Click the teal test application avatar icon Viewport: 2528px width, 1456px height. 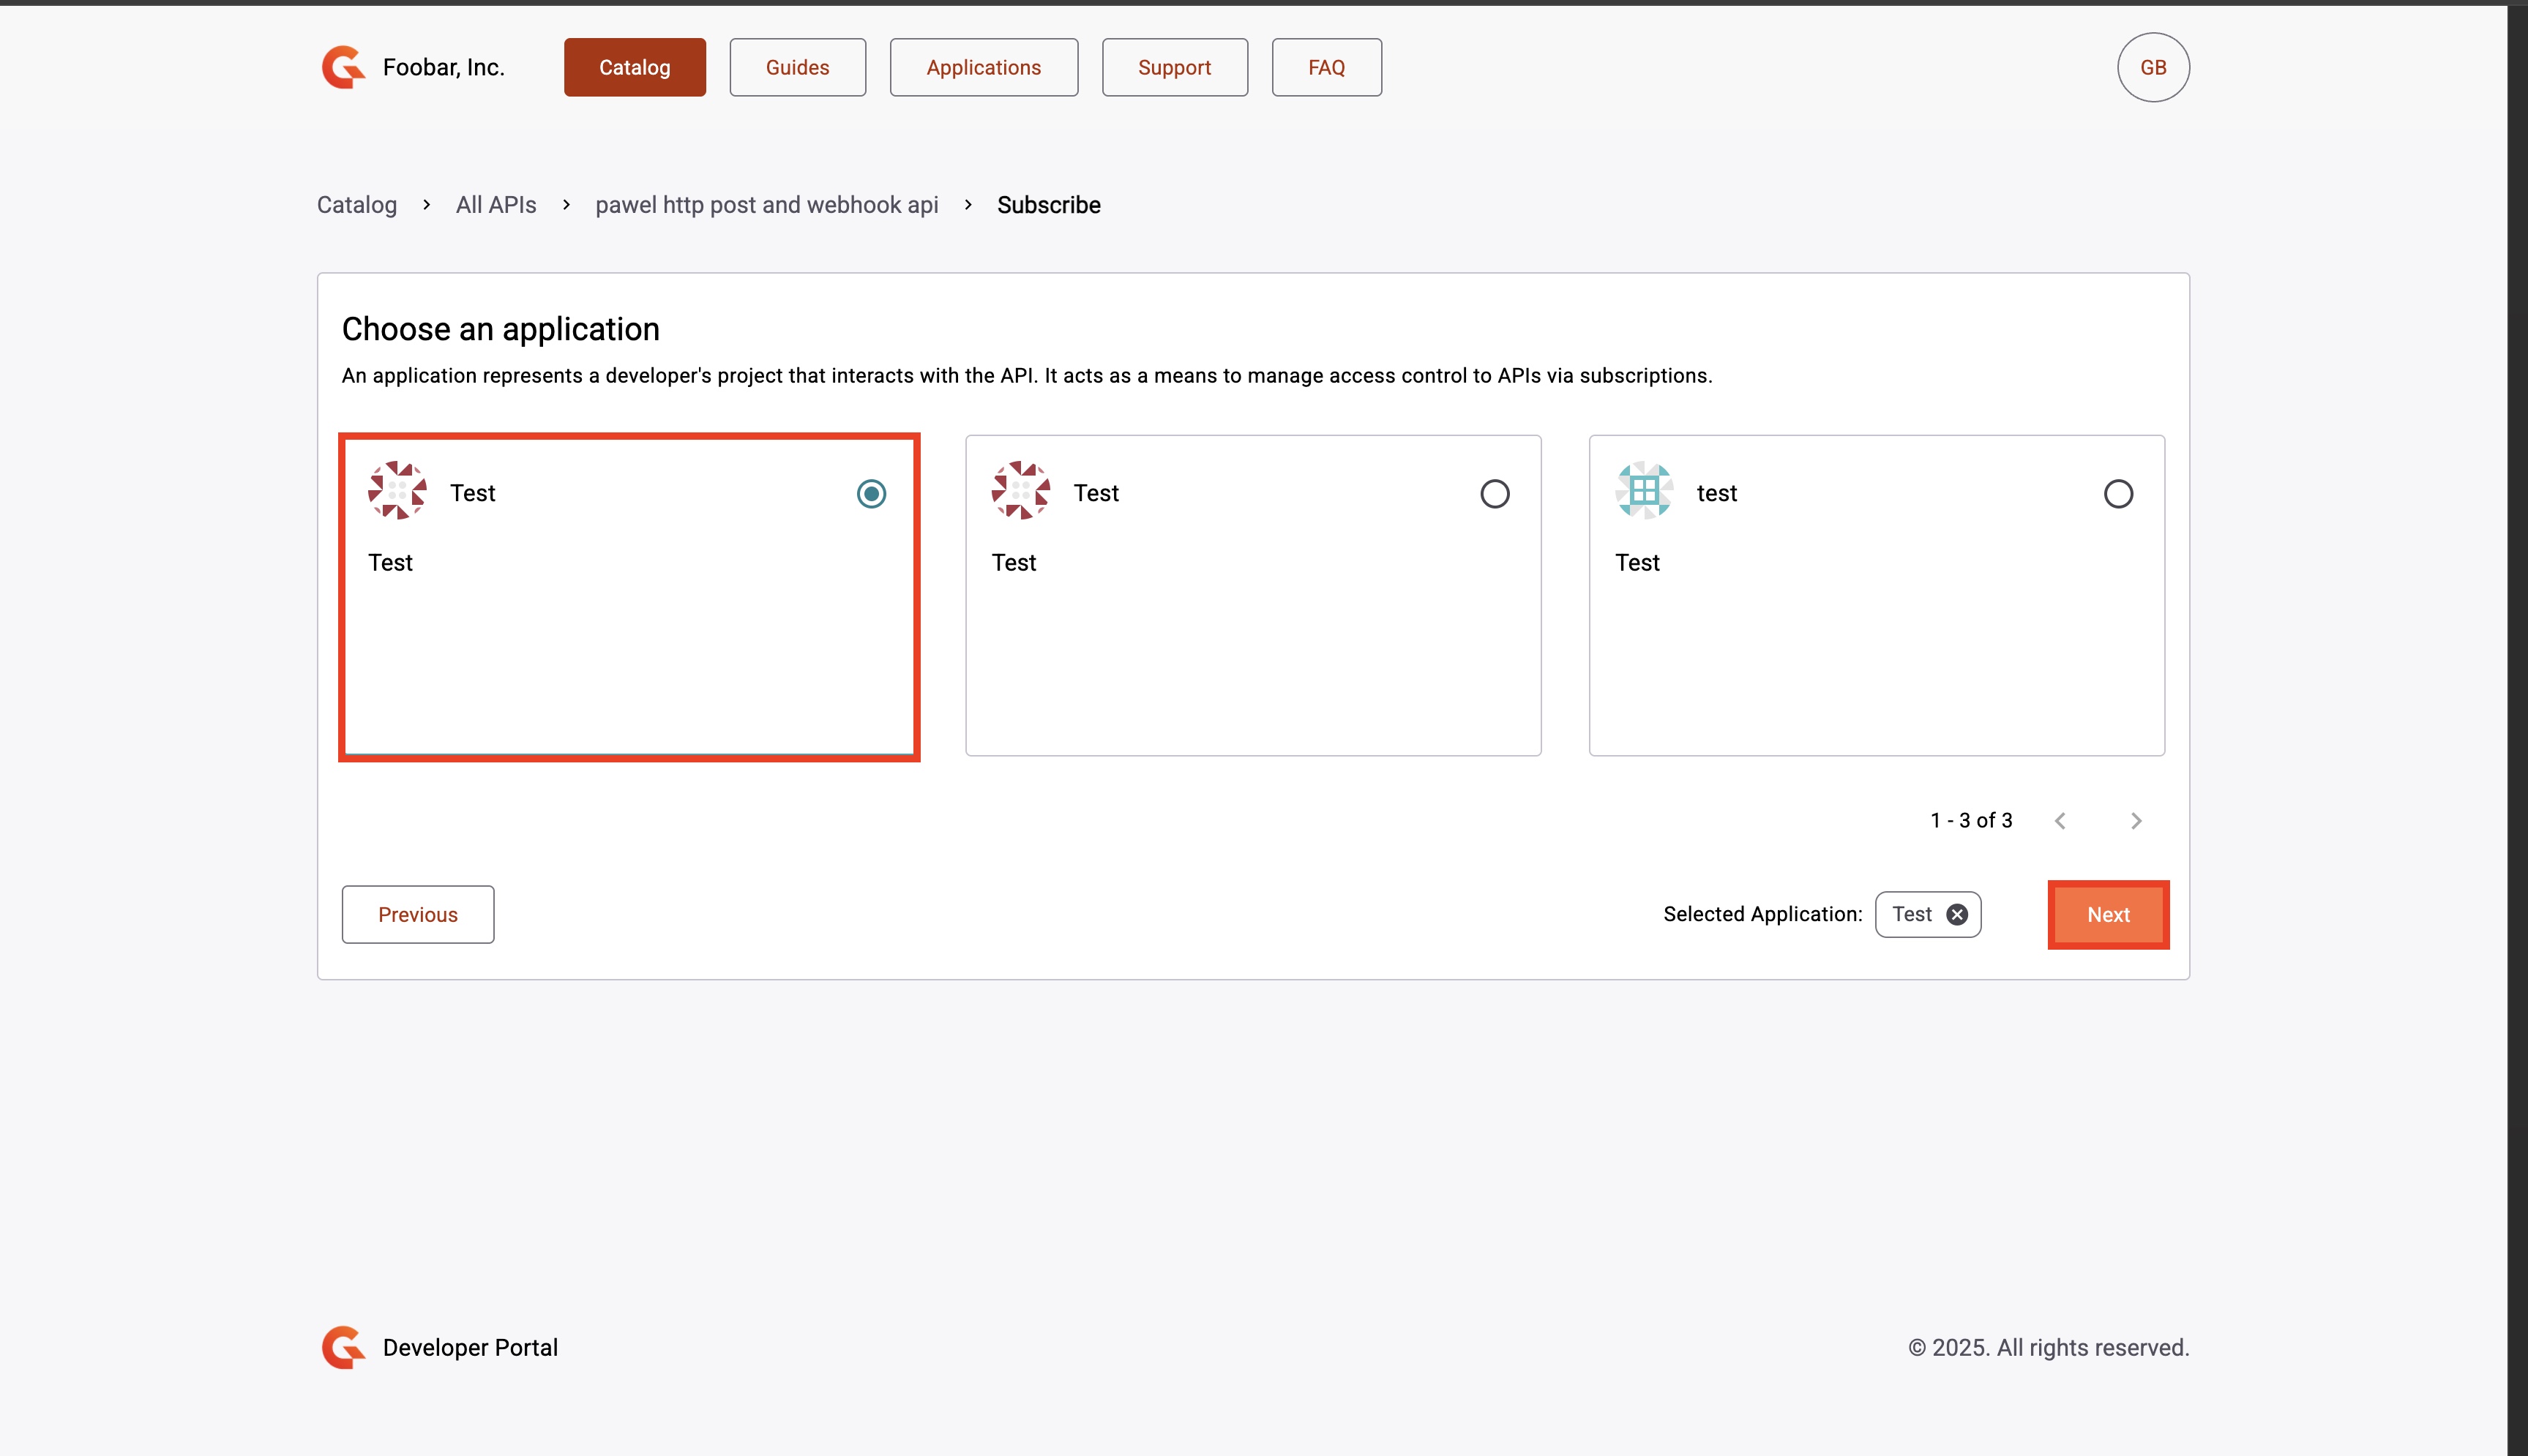click(x=1644, y=491)
